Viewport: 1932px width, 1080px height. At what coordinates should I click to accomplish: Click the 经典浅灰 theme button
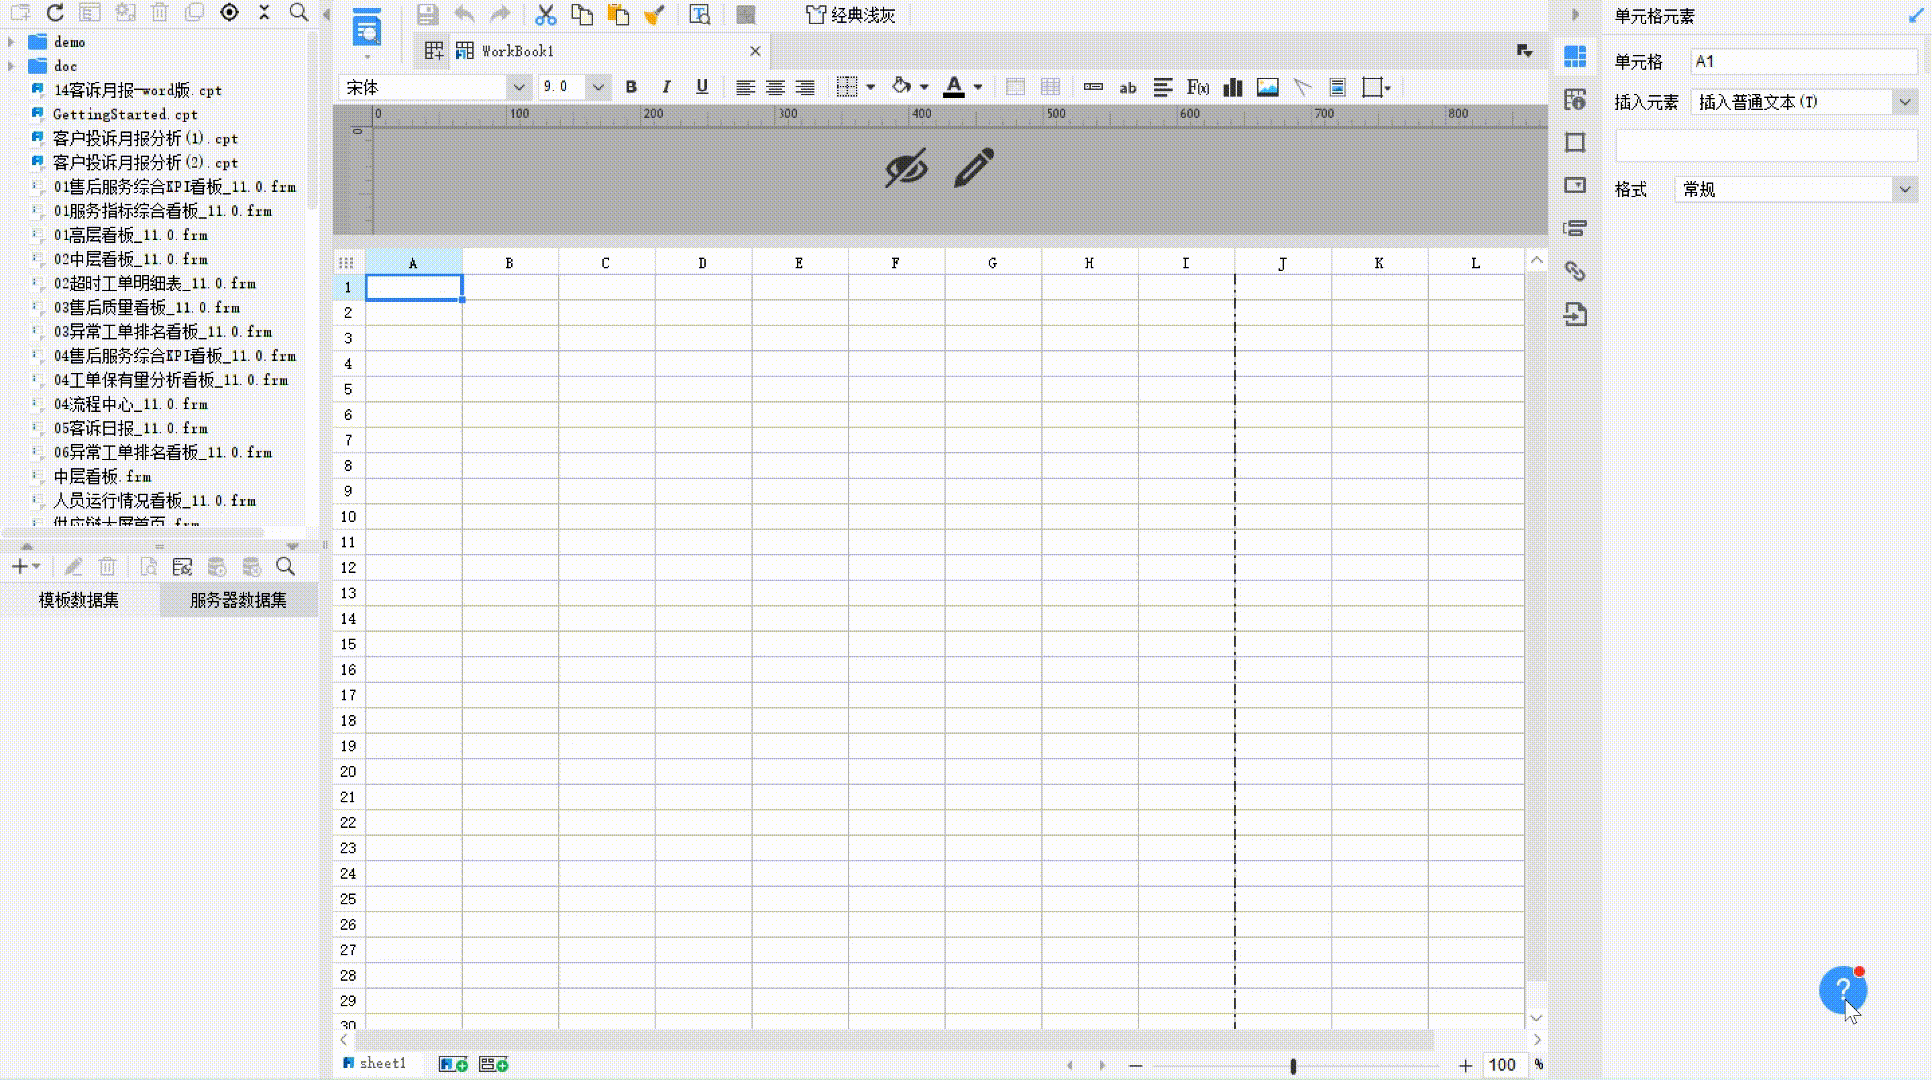pyautogui.click(x=851, y=15)
